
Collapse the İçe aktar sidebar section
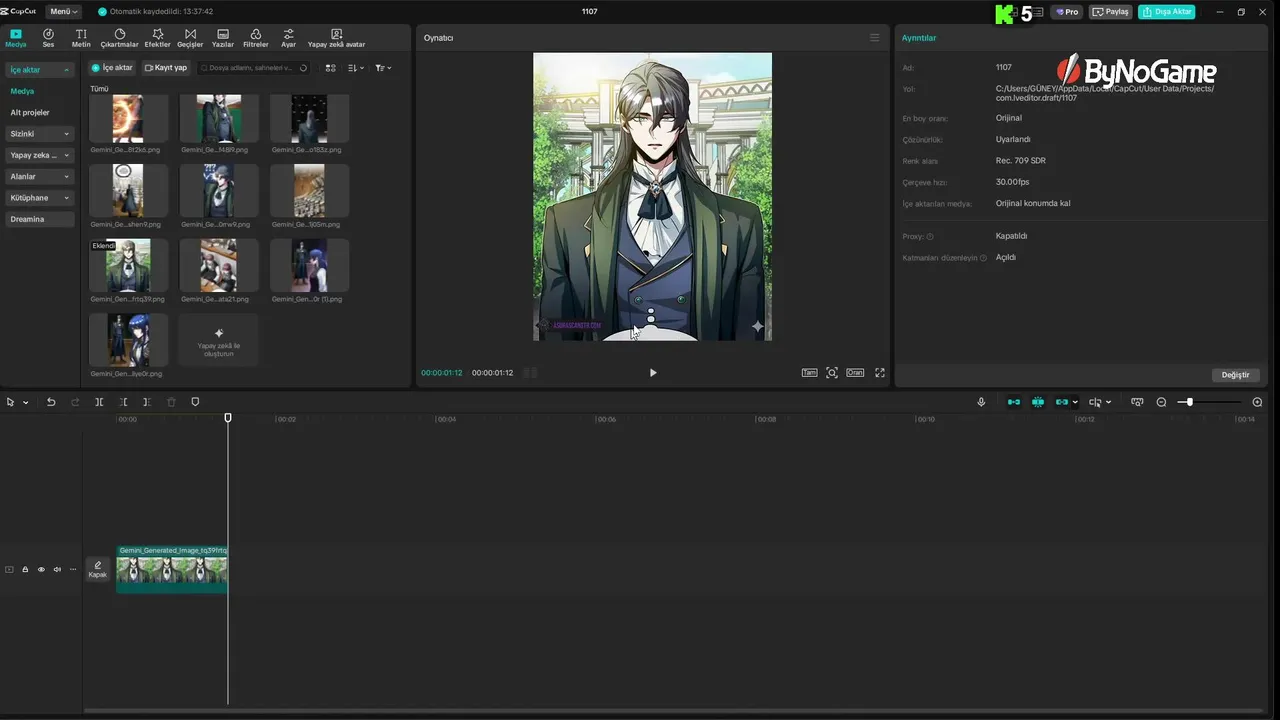pos(40,70)
